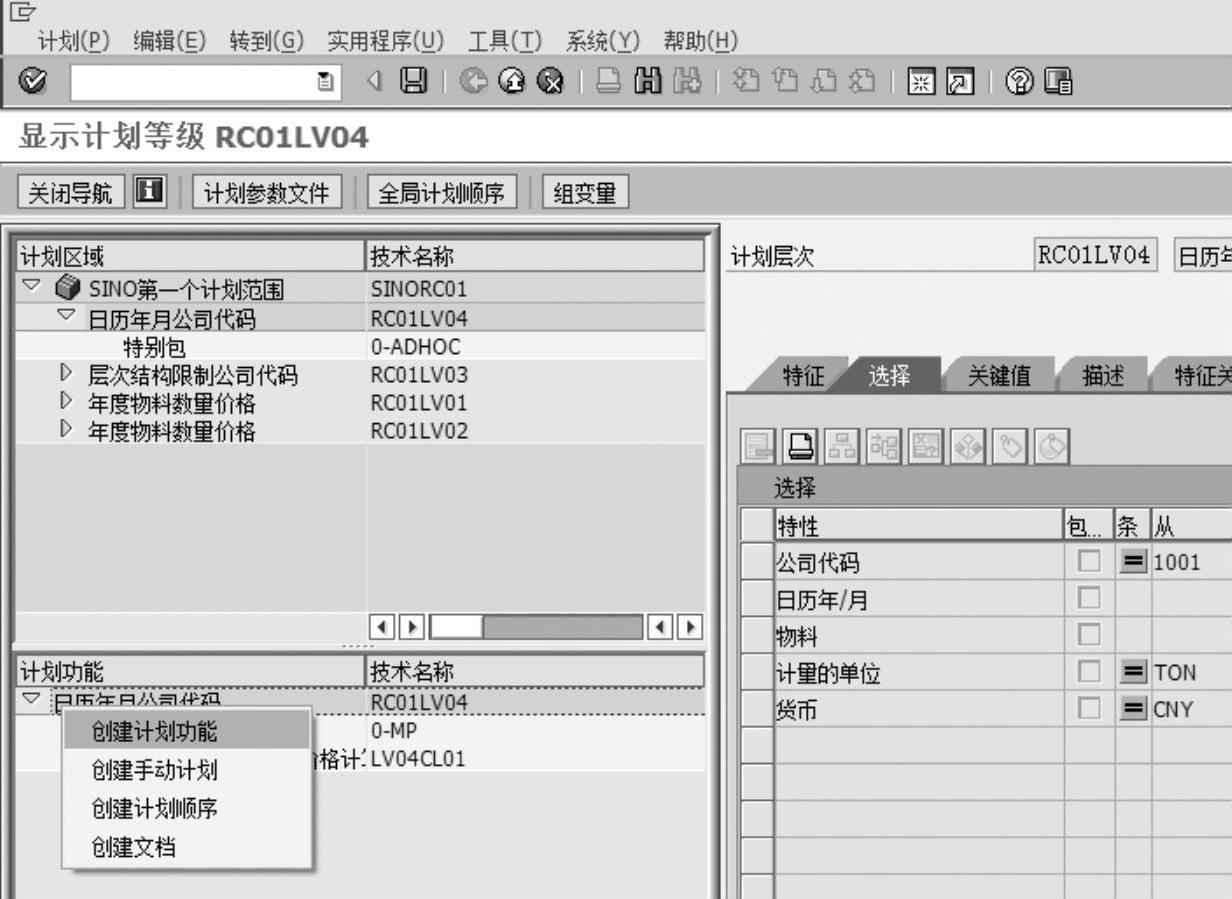
Task: Switch to the 描述 tab
Action: click(1103, 375)
